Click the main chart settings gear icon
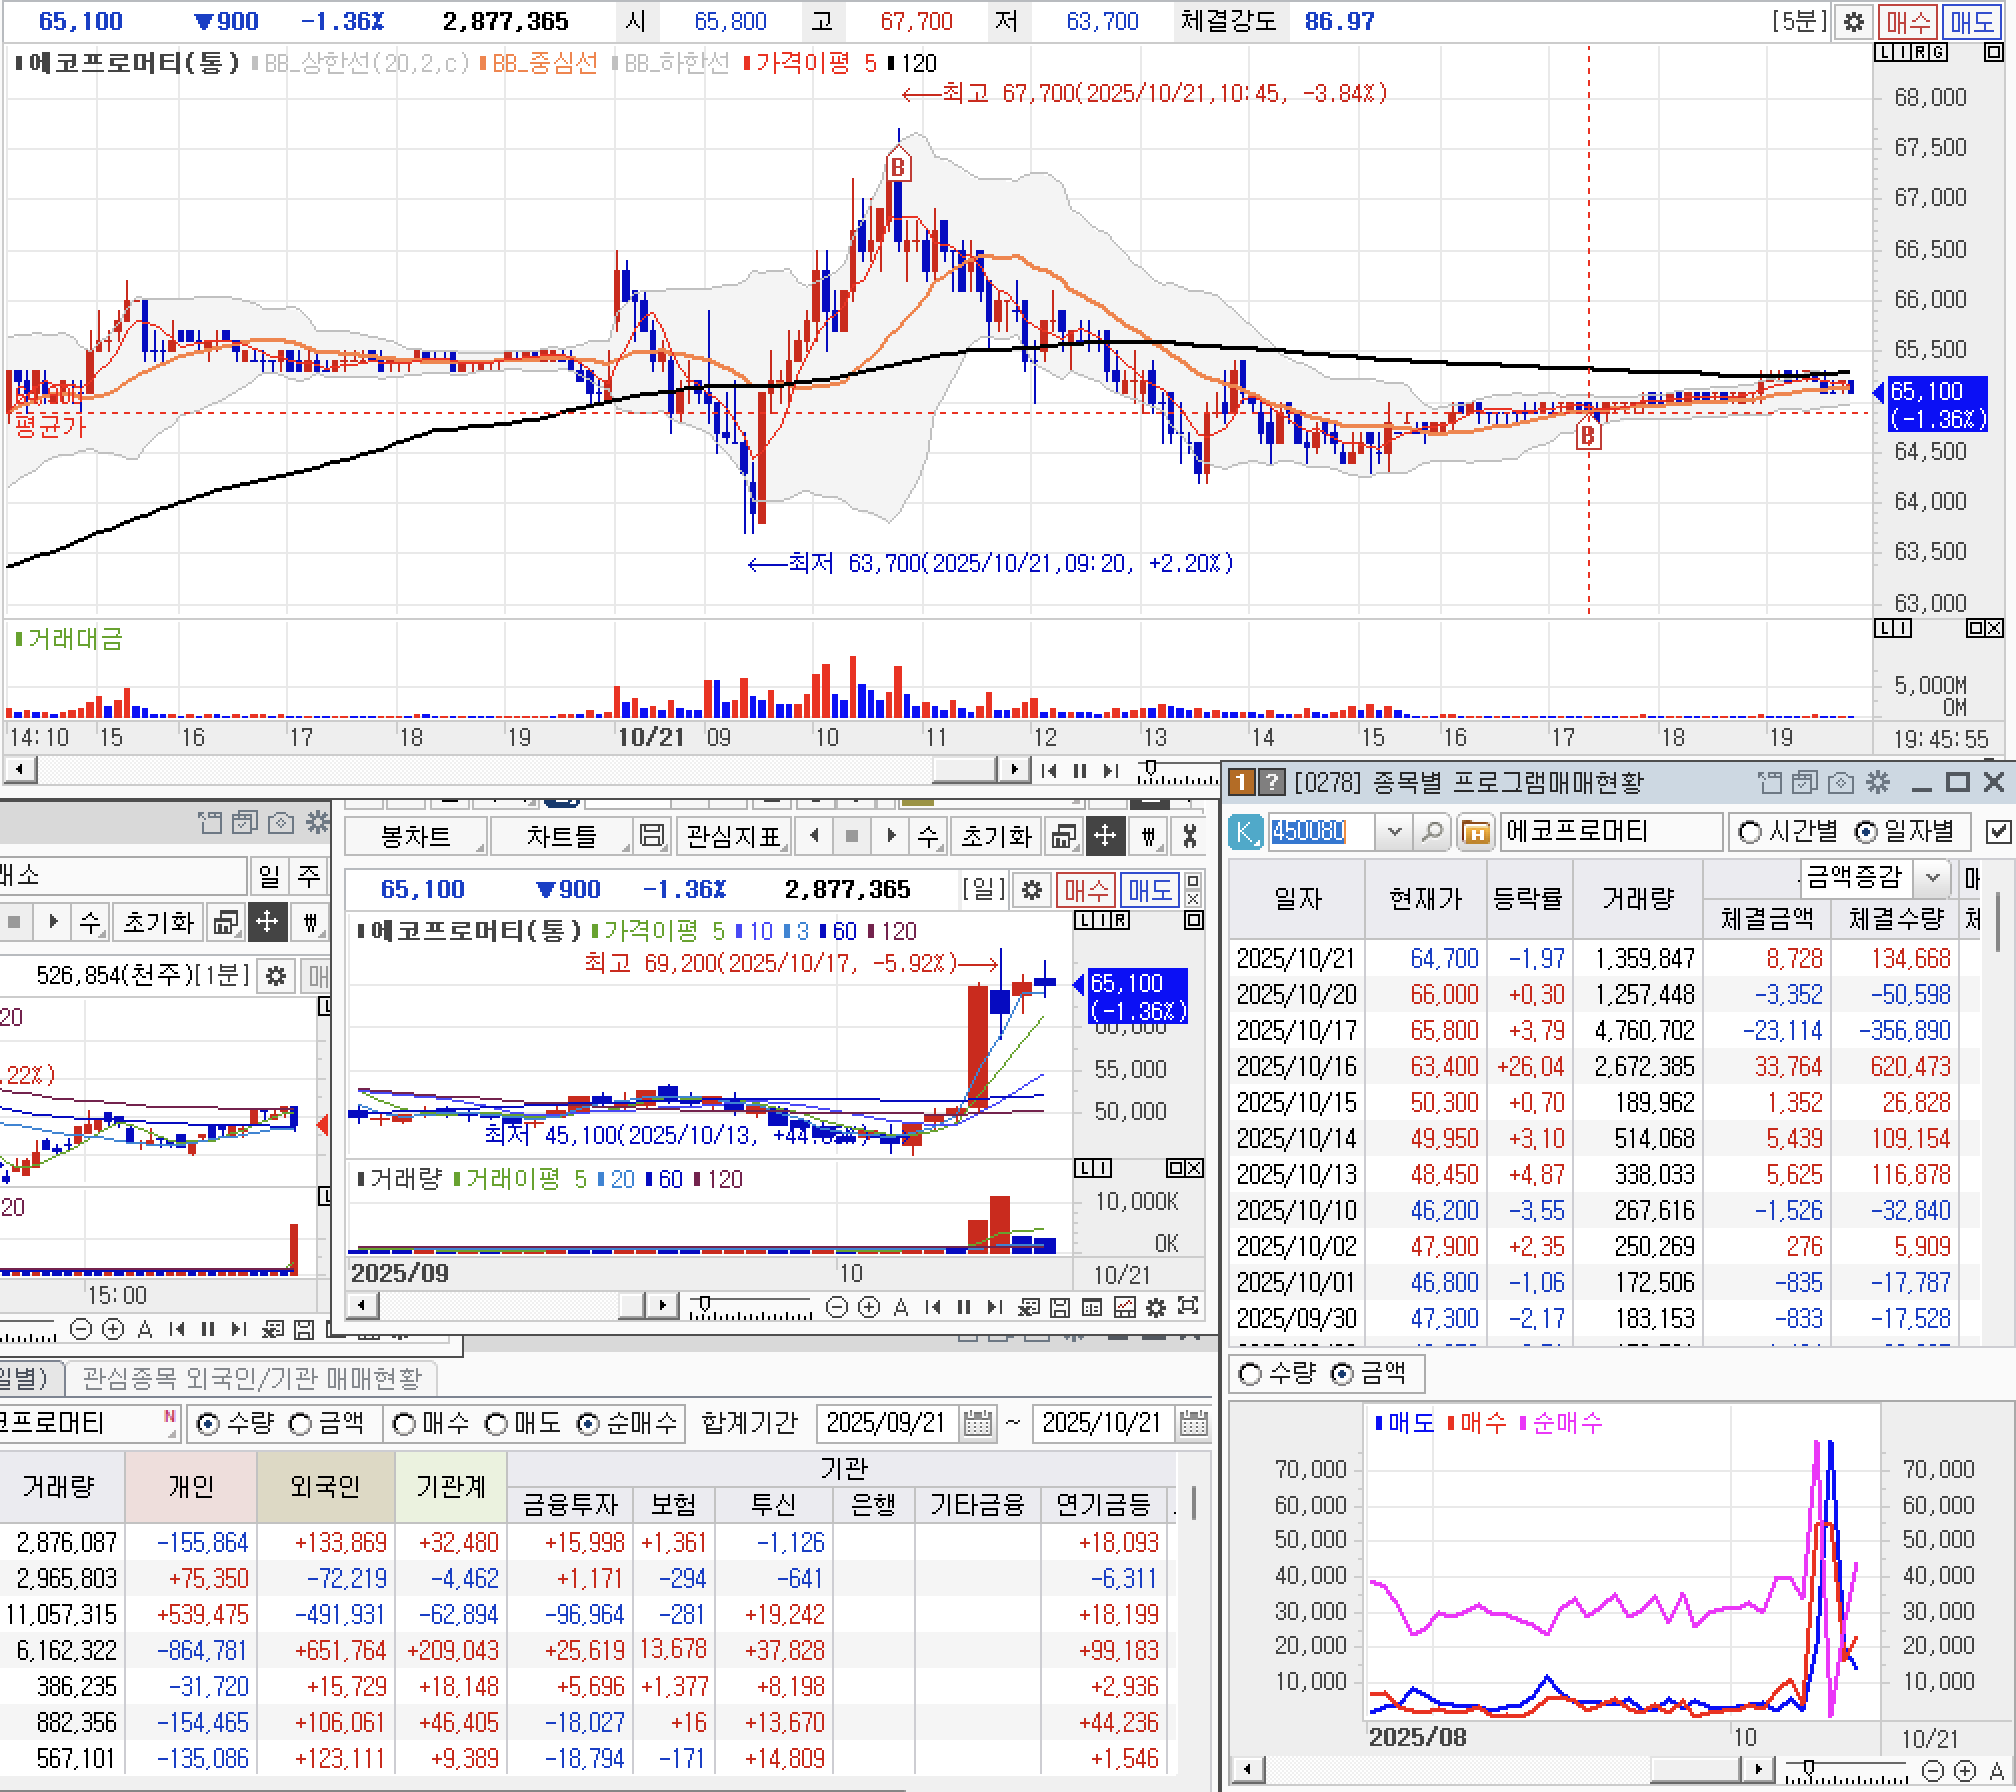2016x1792 pixels. click(1853, 21)
